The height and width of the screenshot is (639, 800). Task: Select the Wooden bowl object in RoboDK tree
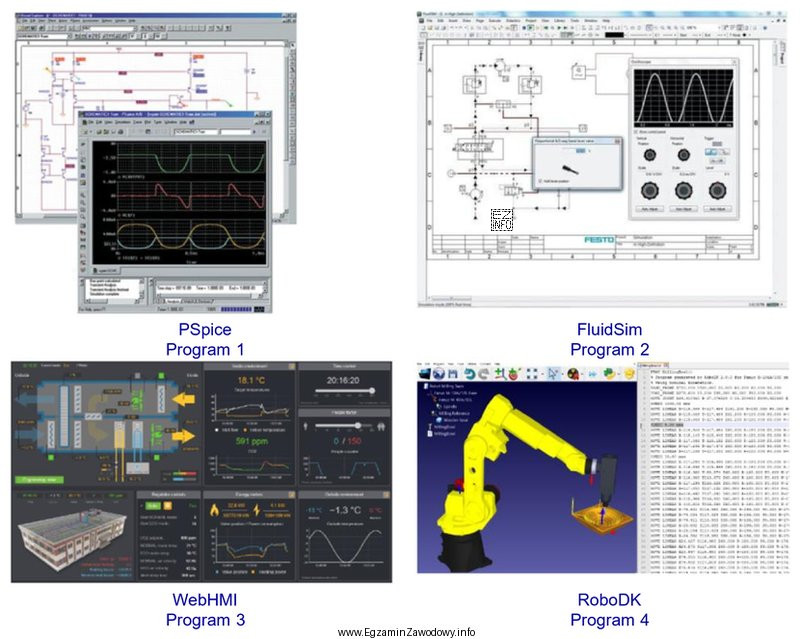[x=452, y=420]
